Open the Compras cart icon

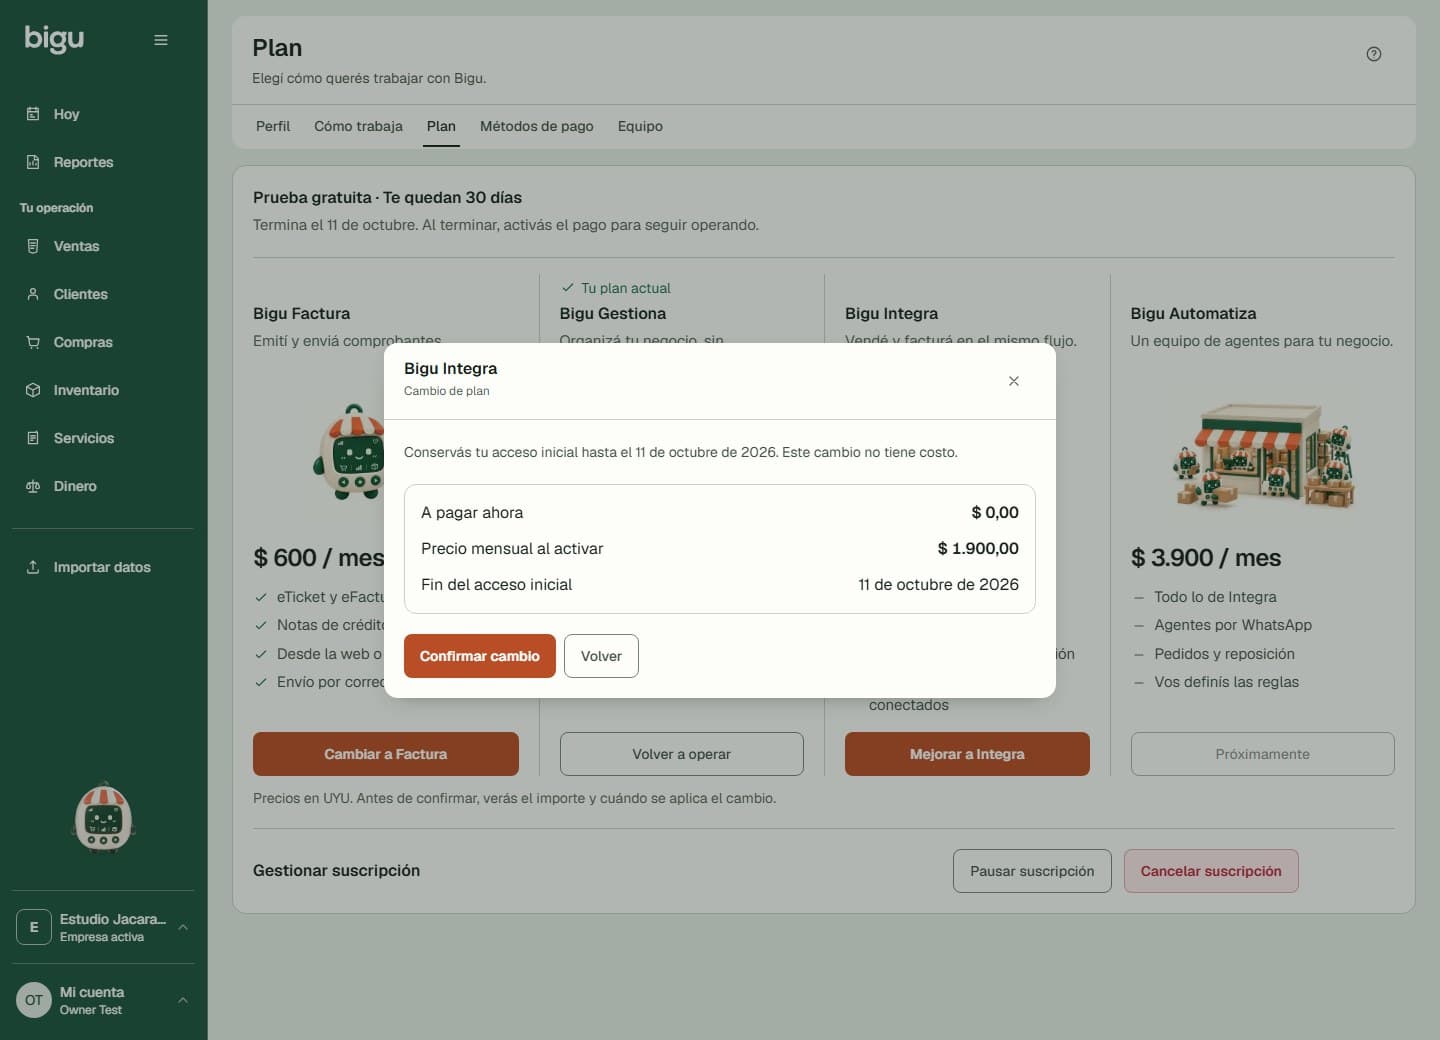click(x=33, y=342)
